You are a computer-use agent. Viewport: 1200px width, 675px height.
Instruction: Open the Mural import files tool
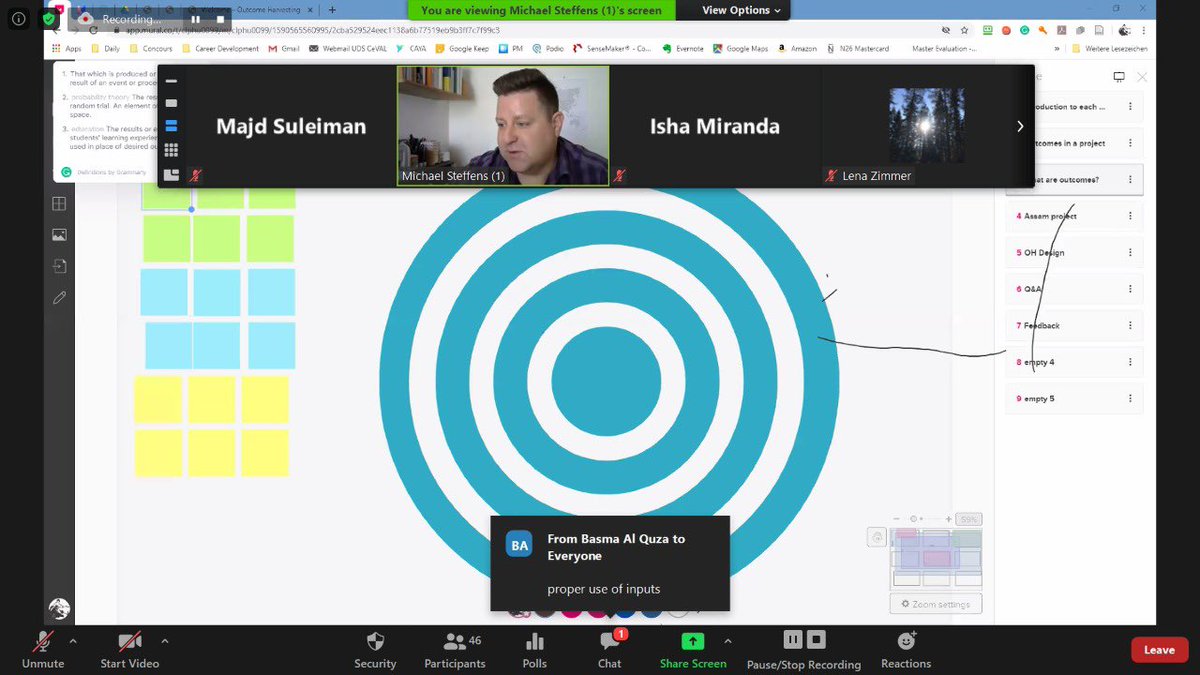tap(59, 266)
